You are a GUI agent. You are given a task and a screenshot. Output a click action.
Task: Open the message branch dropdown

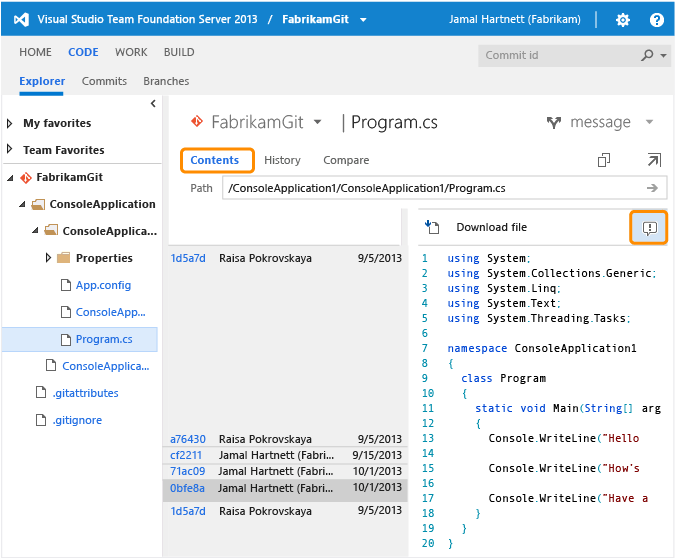[x=649, y=122]
